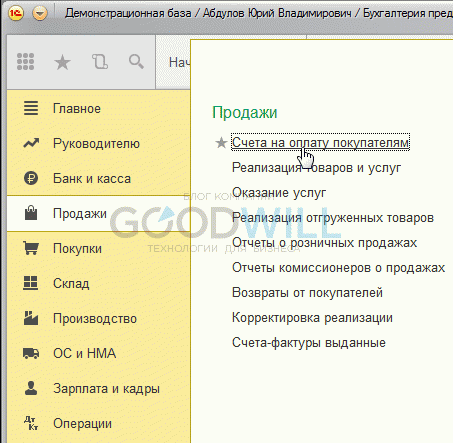Open Счета на оплату покупателям link
This screenshot has height=443, width=453.
click(320, 143)
